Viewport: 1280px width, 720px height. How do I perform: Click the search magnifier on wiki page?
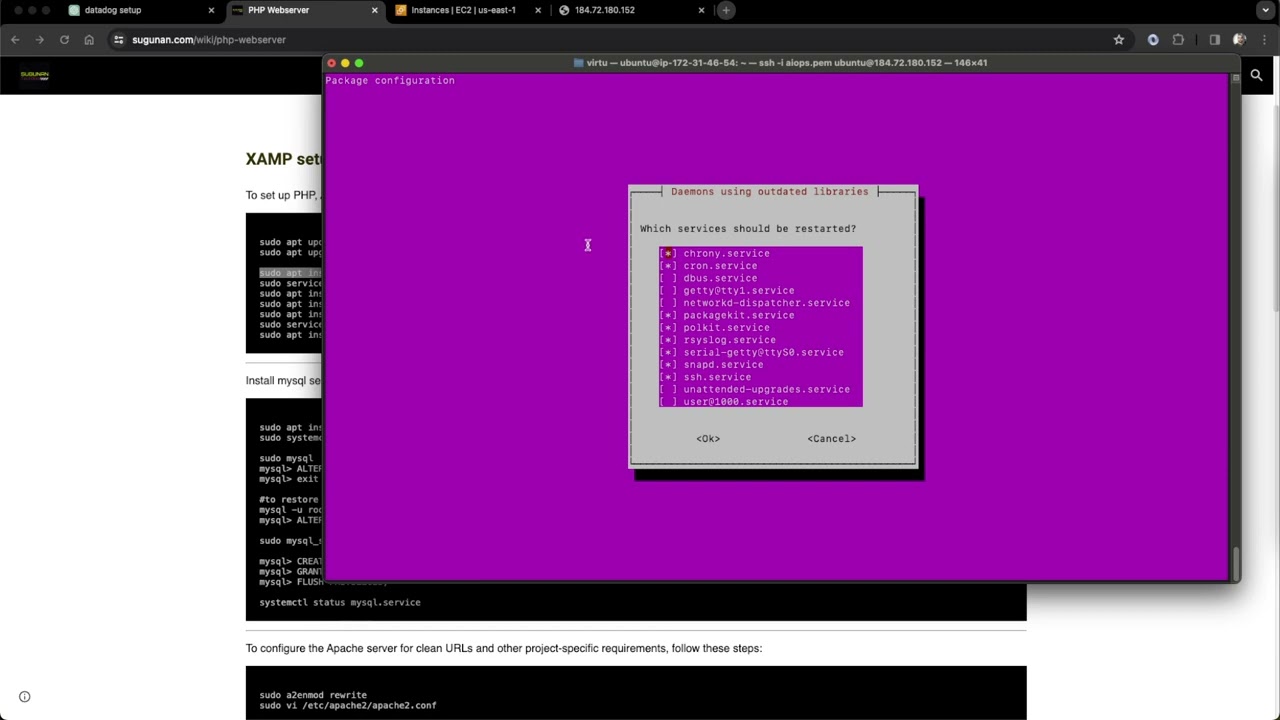click(x=1256, y=75)
